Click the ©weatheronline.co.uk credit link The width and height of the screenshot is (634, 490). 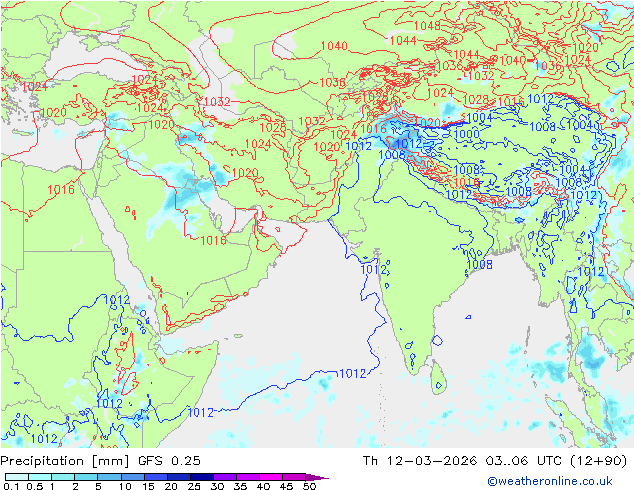(550, 481)
